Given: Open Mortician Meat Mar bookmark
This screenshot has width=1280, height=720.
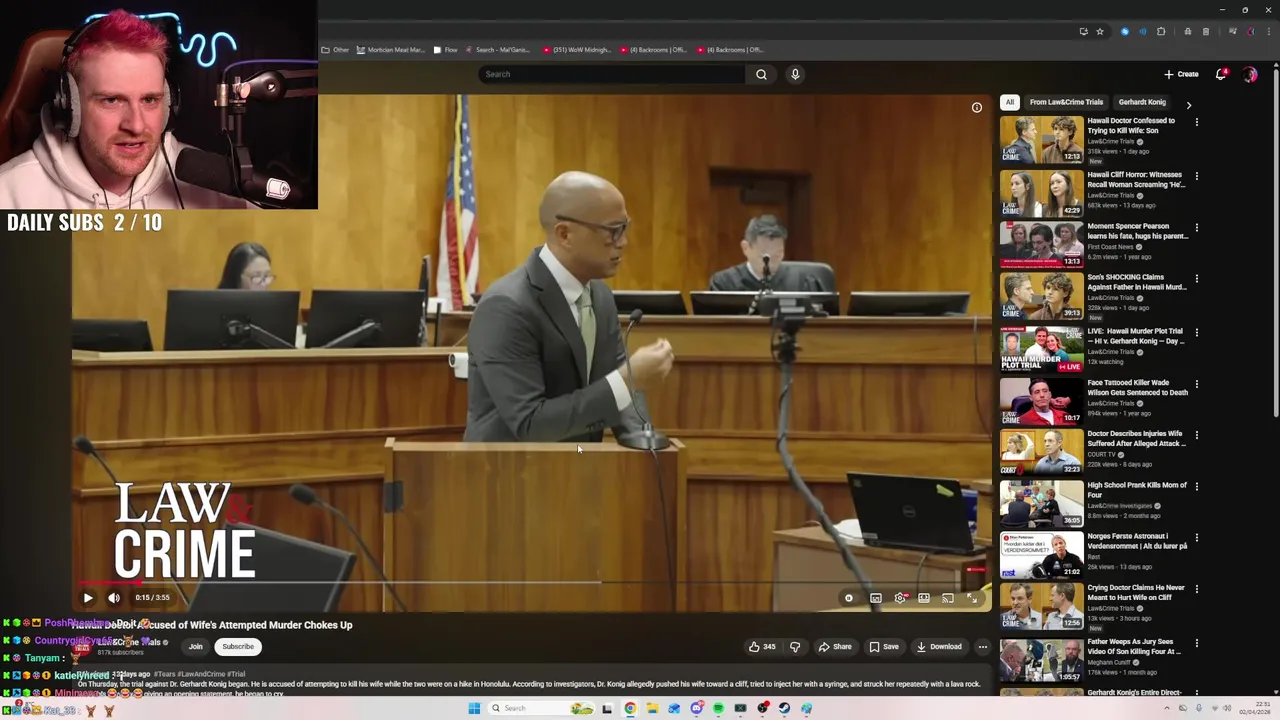Looking at the screenshot, I should click(x=391, y=50).
